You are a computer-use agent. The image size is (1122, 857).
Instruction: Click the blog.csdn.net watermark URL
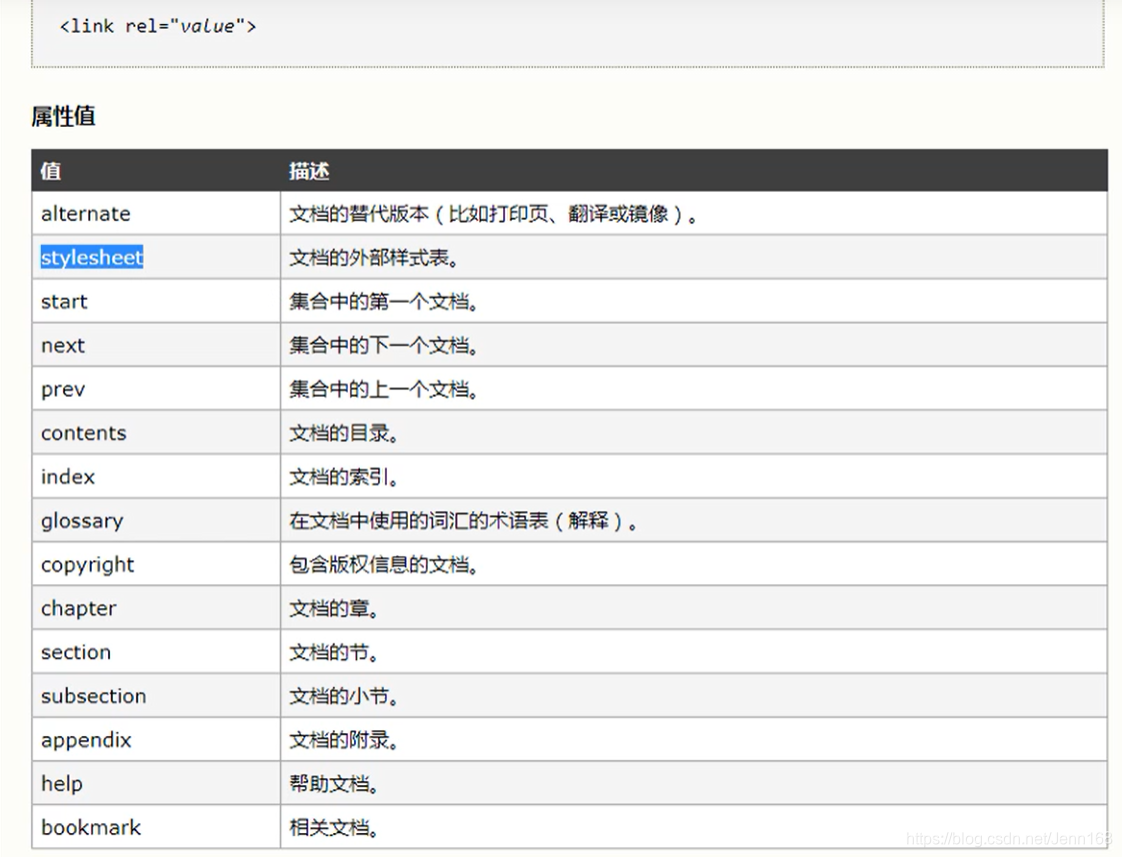(x=1010, y=838)
